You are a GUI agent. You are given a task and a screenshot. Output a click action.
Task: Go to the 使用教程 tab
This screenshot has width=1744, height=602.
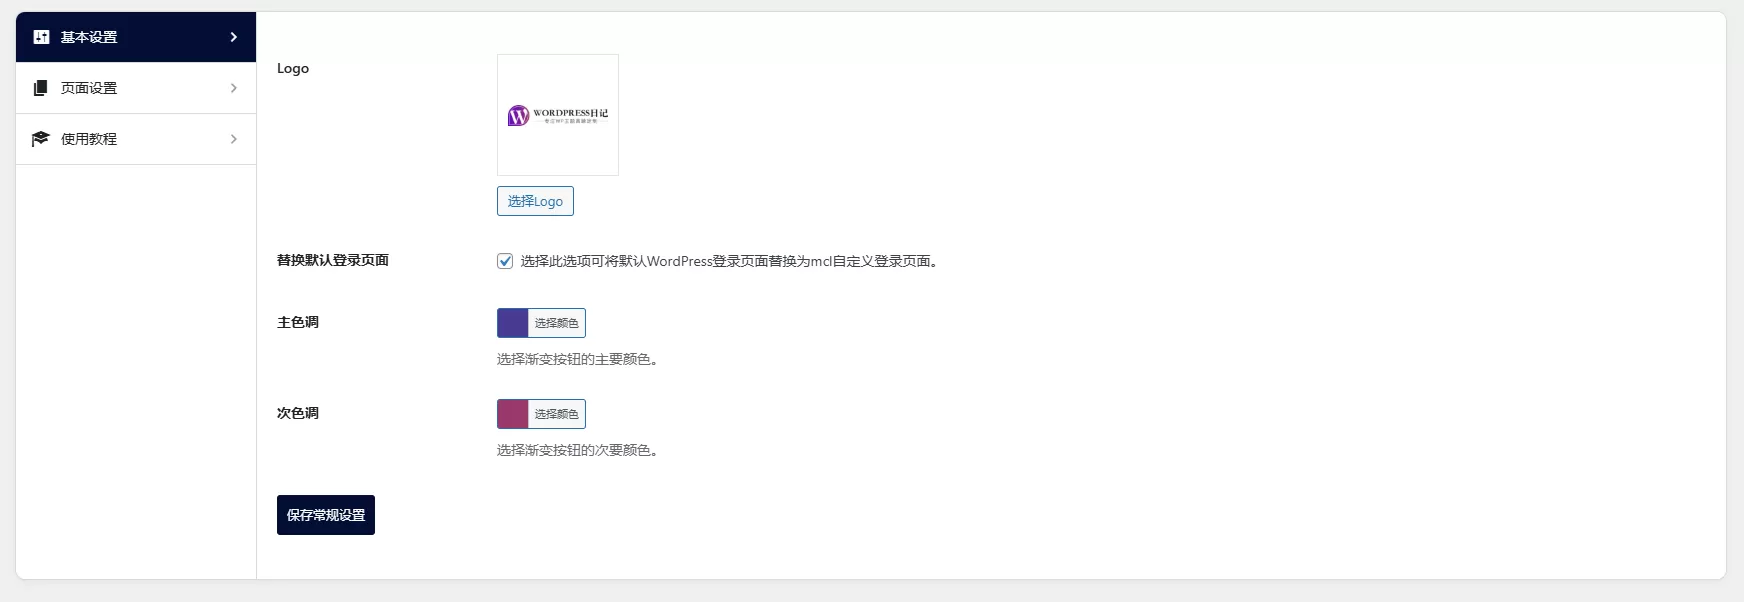point(89,139)
